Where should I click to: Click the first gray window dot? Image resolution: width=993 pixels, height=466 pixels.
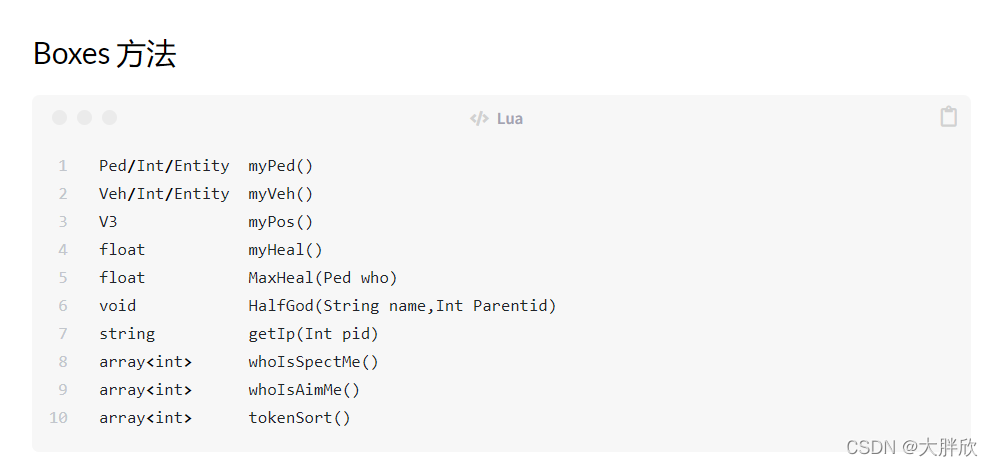coord(60,118)
